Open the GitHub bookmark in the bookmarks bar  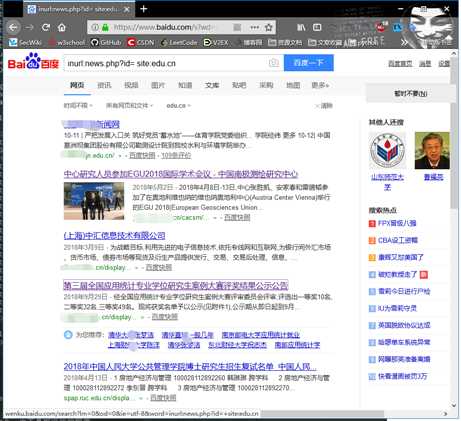106,42
